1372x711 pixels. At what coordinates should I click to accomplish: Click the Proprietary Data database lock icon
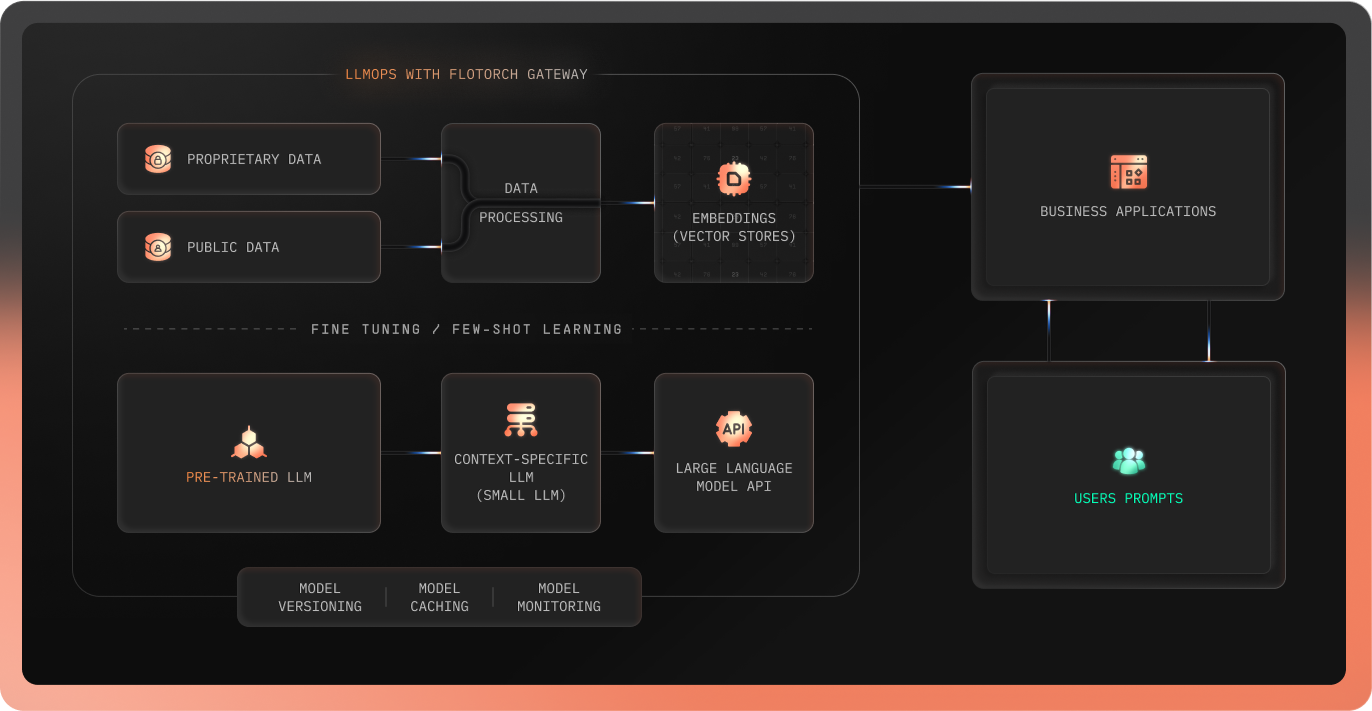coord(158,159)
